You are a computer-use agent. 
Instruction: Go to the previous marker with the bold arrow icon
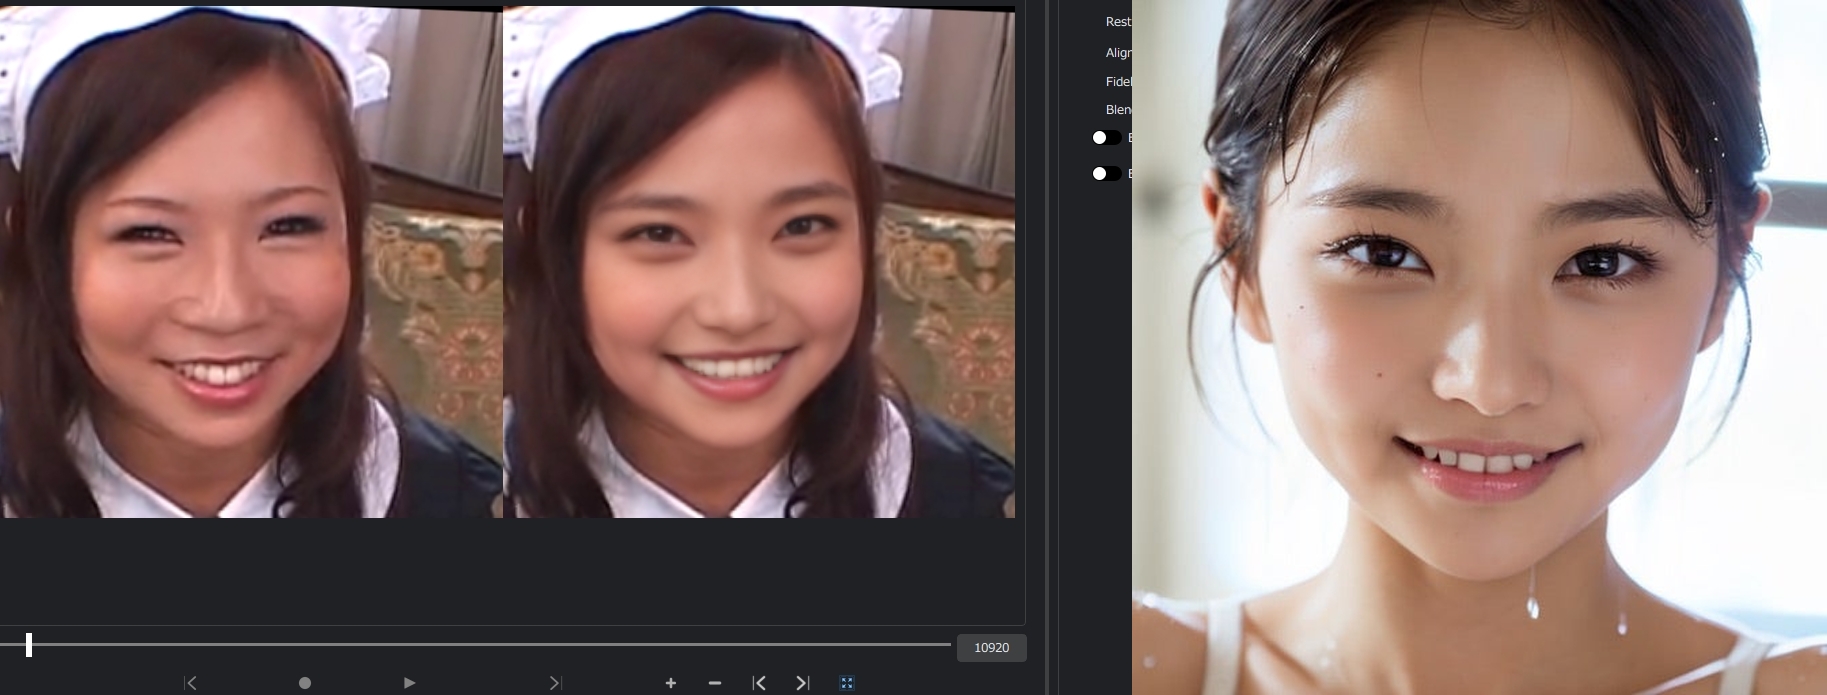click(x=759, y=683)
